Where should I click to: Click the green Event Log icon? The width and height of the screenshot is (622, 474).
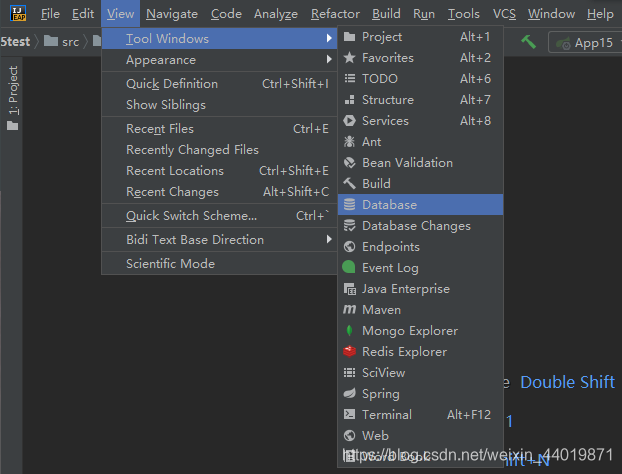[349, 267]
